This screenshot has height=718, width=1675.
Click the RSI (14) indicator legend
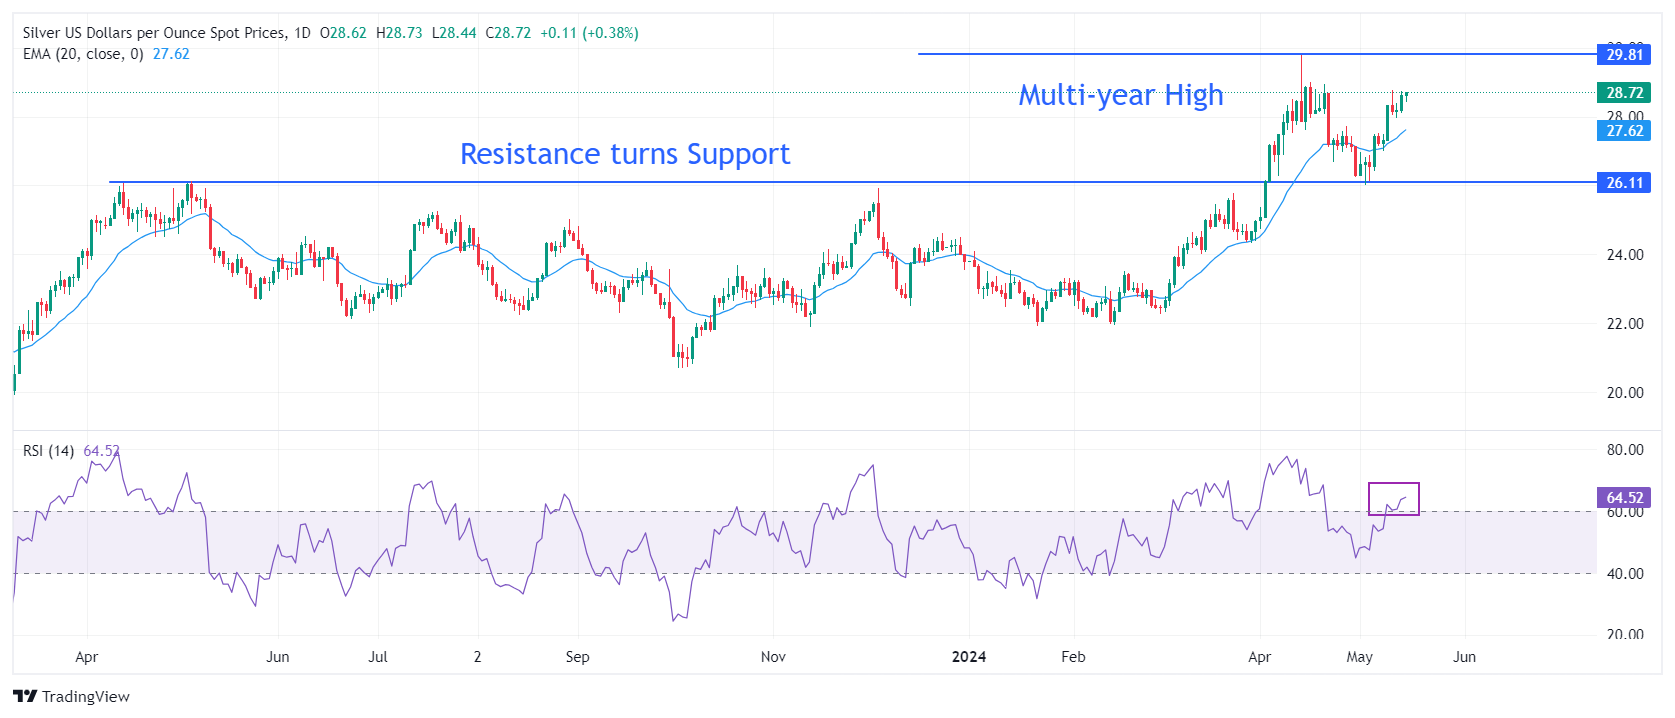[x=49, y=451]
